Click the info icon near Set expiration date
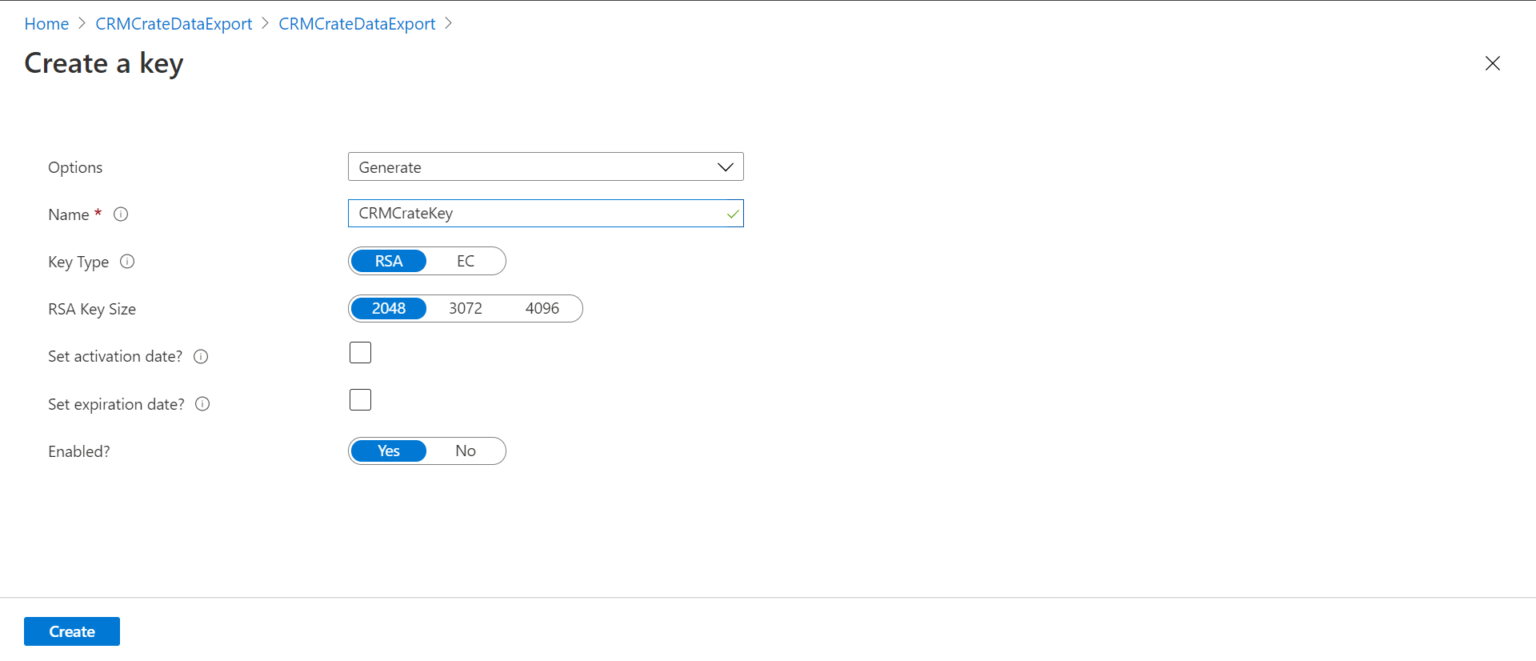Viewport: 1536px width, 661px height. 201,403
